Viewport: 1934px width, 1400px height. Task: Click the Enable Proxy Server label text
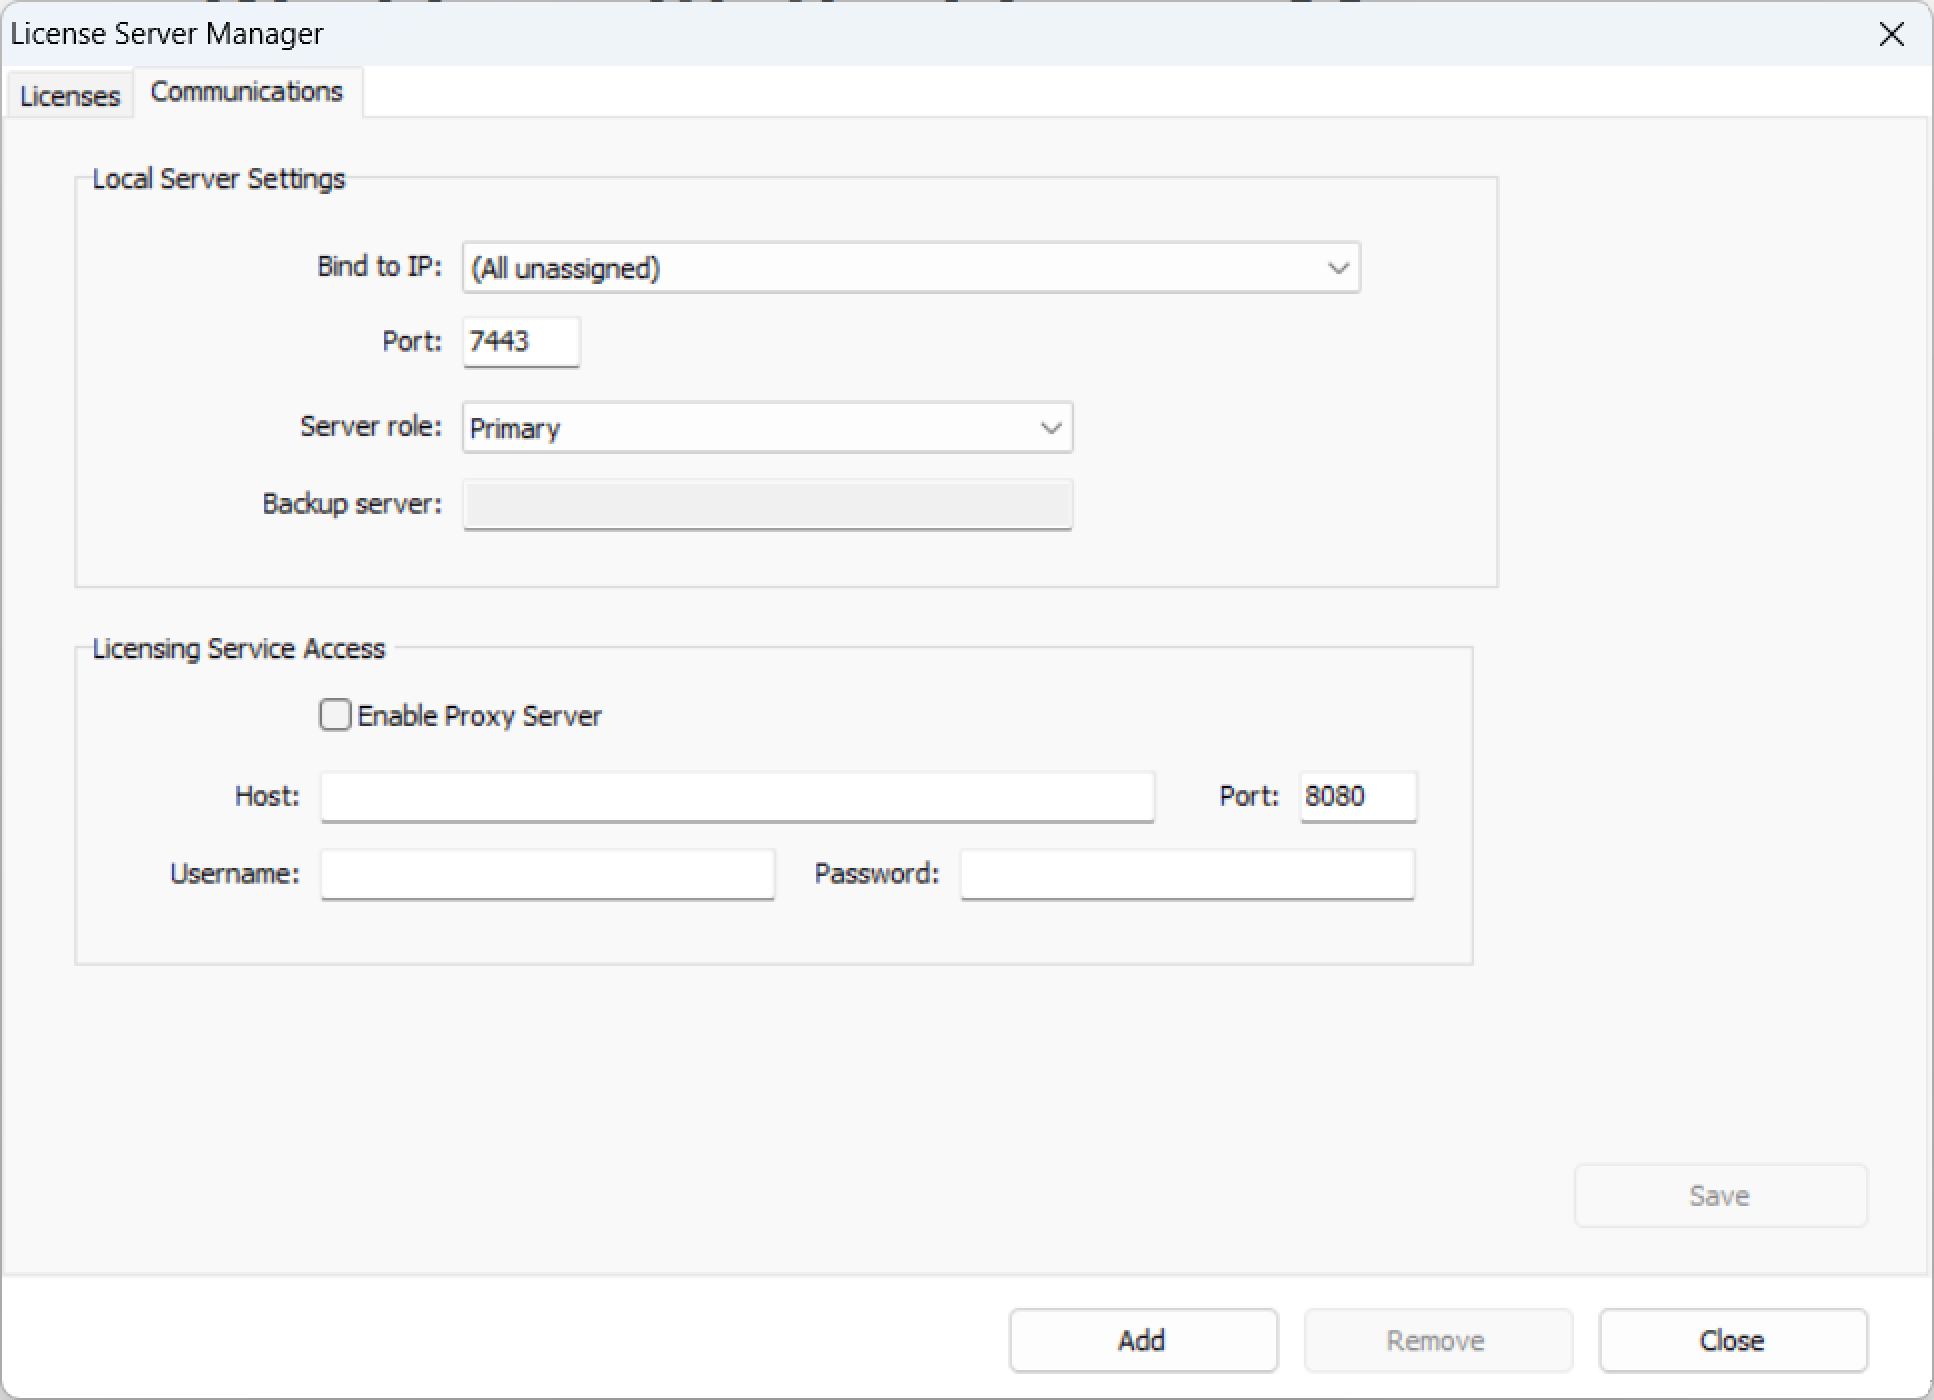click(479, 716)
